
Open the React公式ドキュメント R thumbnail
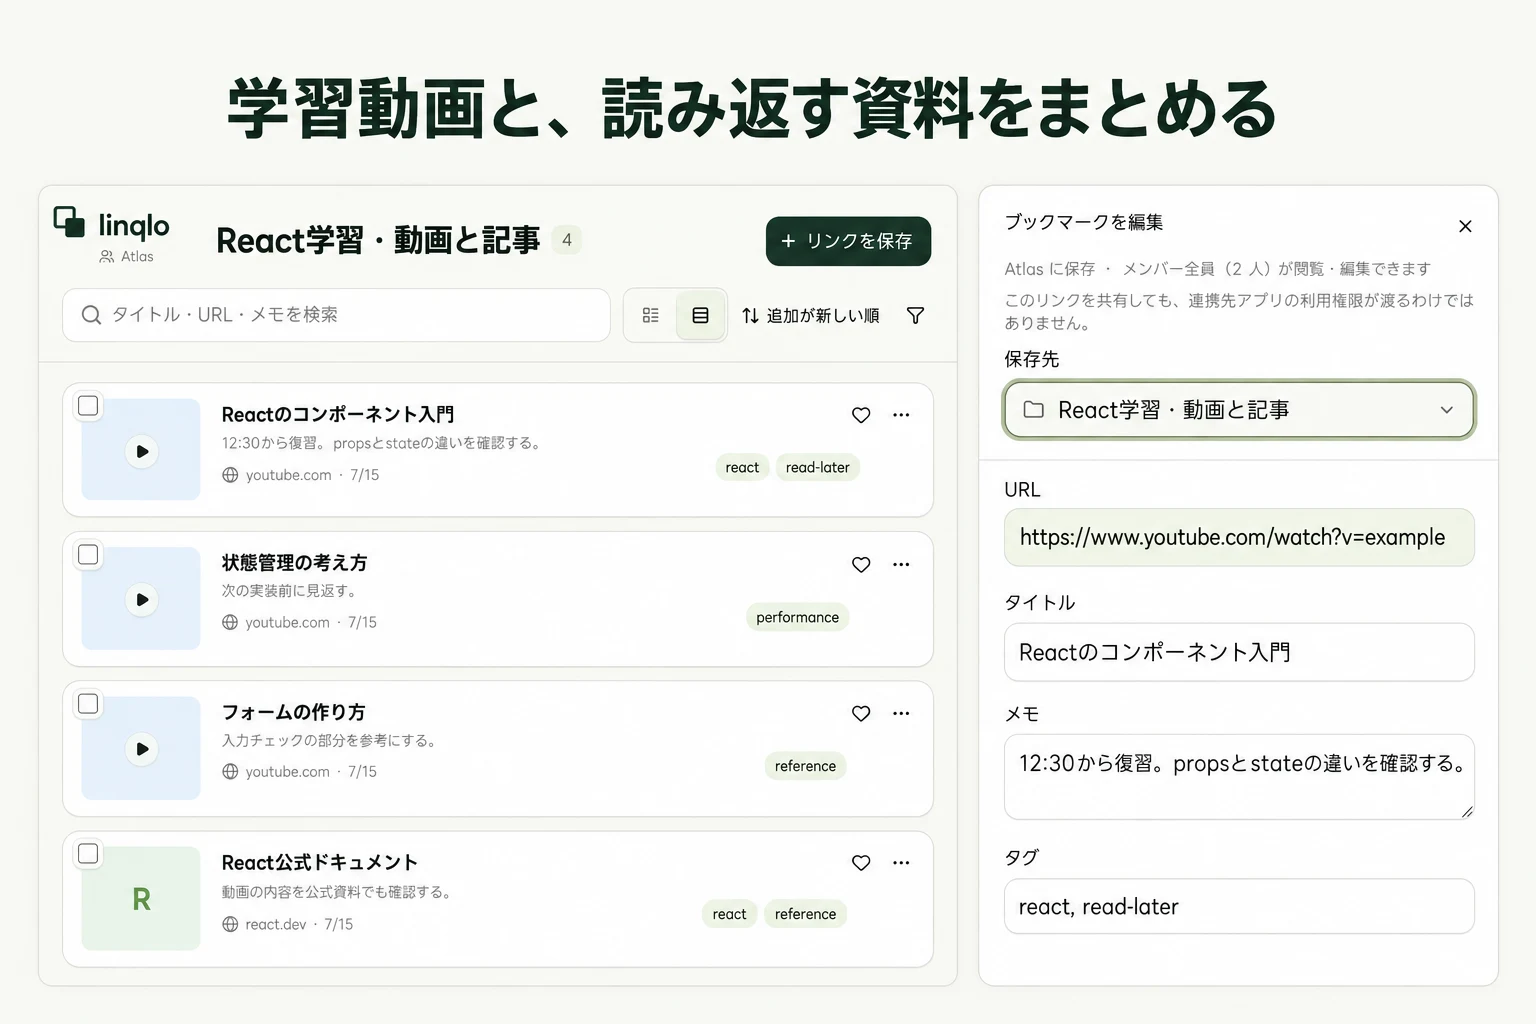click(x=142, y=899)
